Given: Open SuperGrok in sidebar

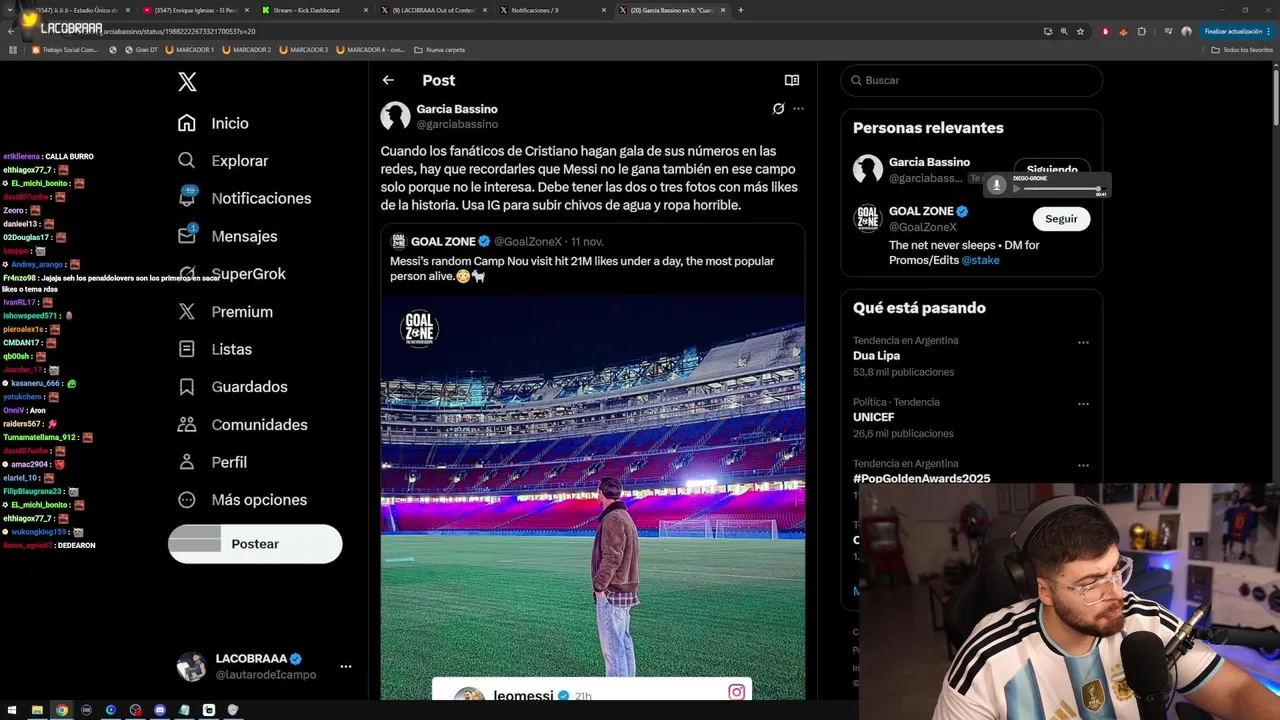Looking at the screenshot, I should 231,274.
